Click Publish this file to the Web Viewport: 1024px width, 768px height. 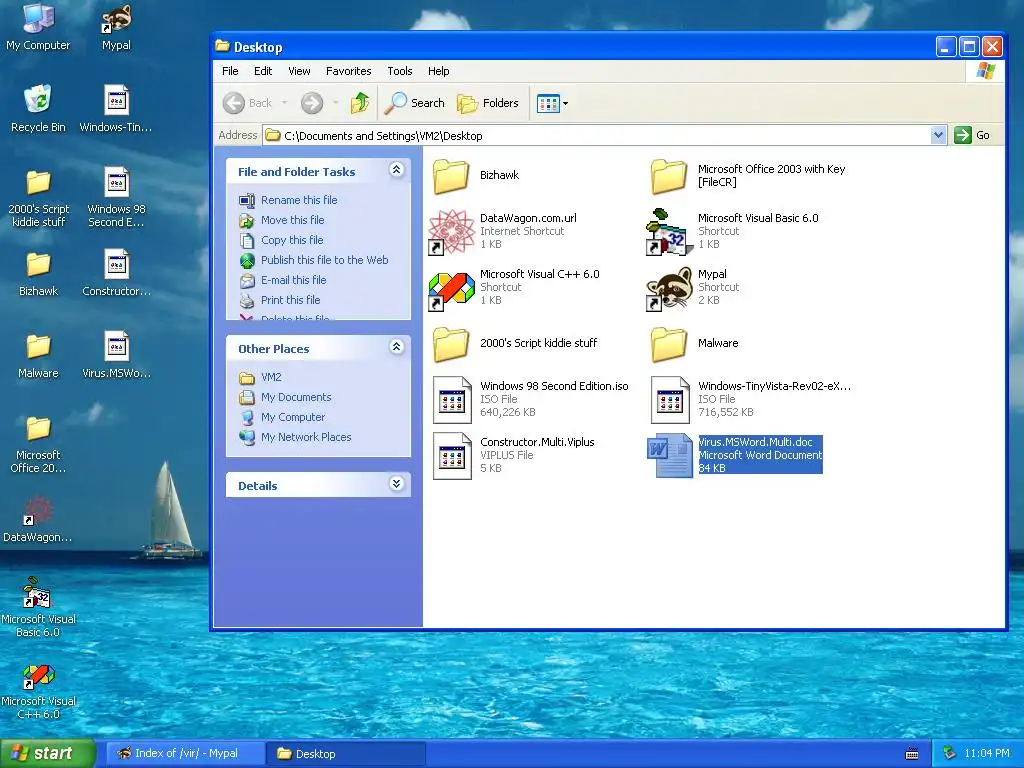click(313, 260)
